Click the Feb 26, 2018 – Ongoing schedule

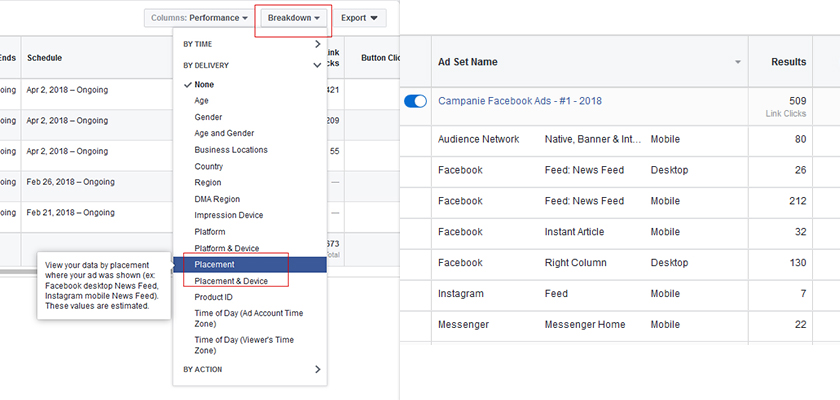tap(70, 182)
